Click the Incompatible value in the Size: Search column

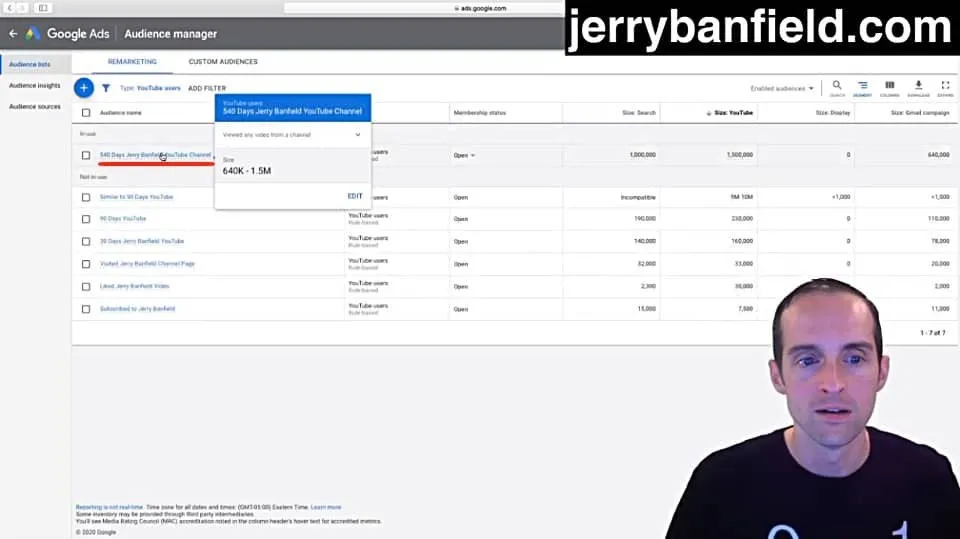(638, 197)
